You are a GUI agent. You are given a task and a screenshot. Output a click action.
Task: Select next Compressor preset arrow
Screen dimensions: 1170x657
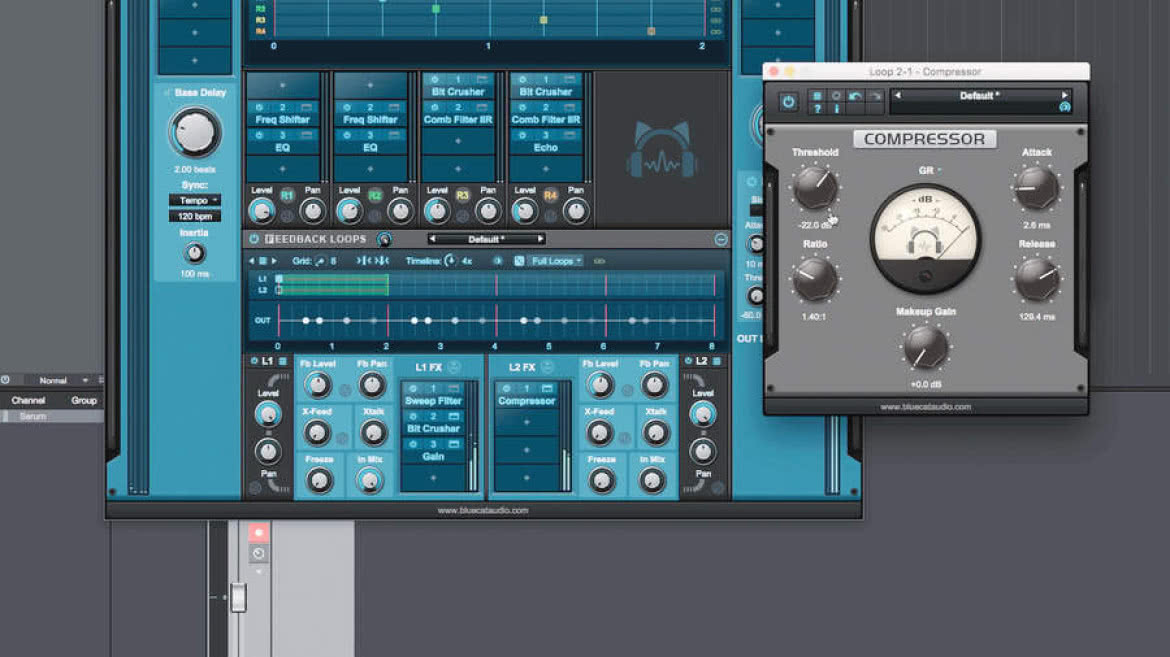click(1064, 96)
